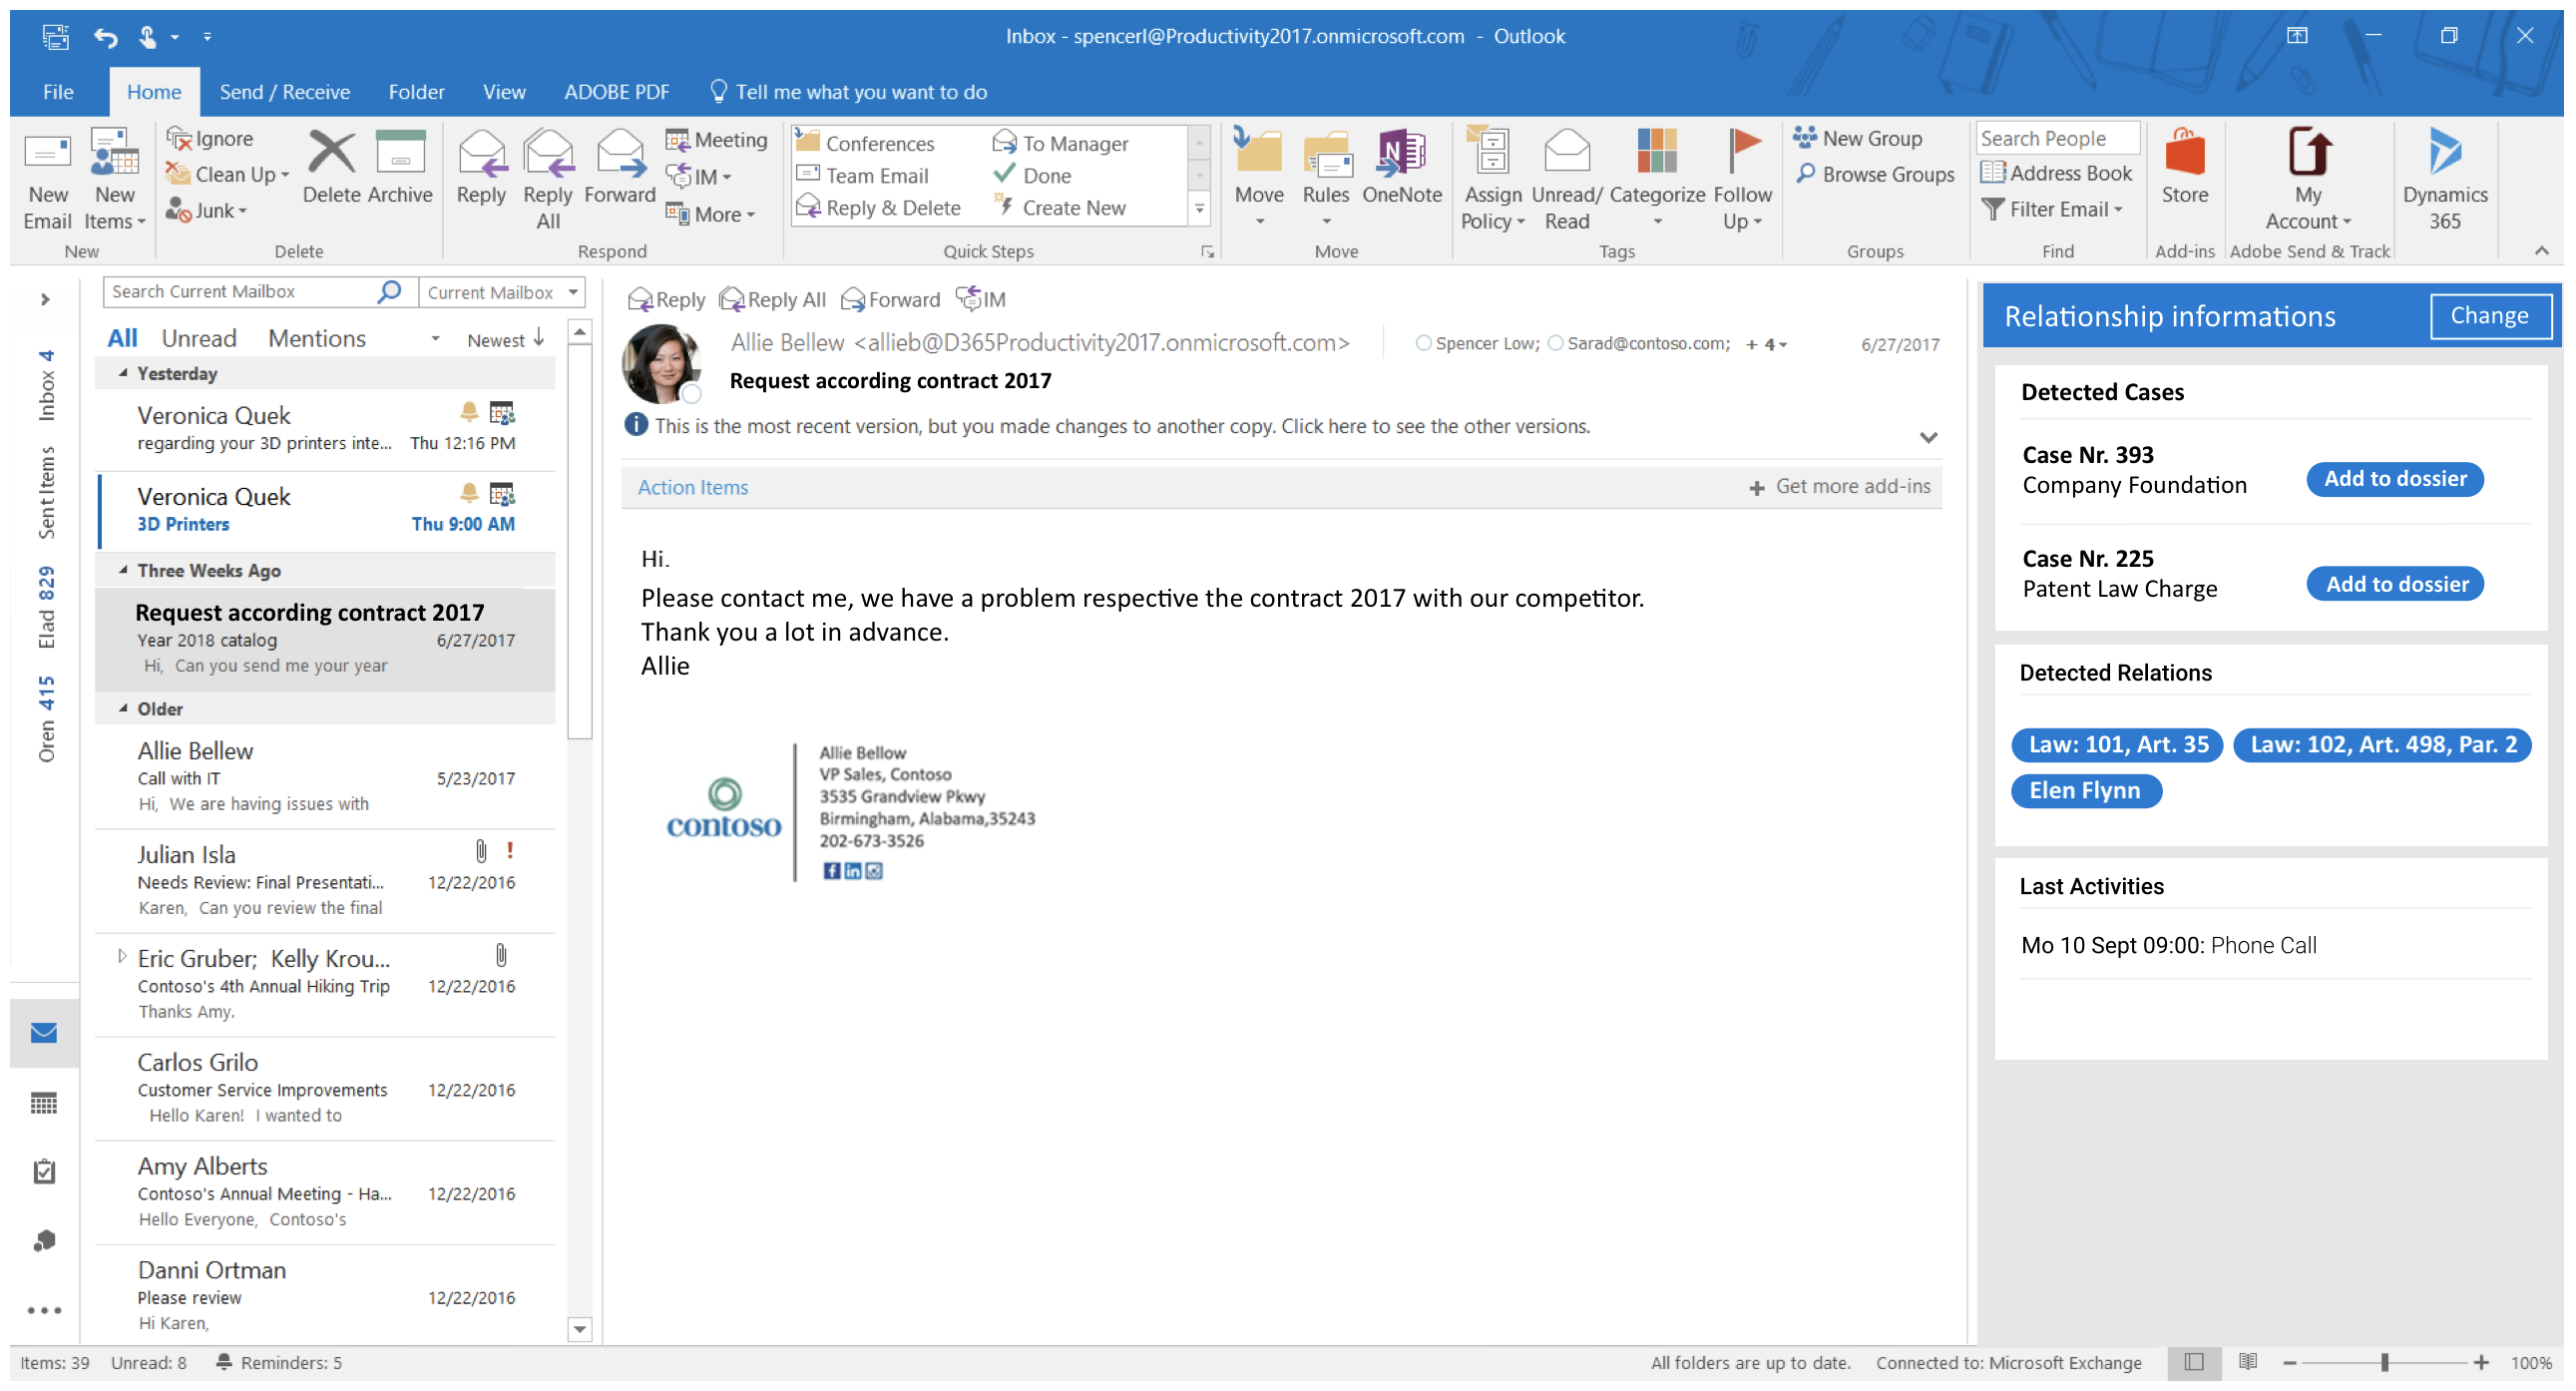Expand the Eric Gruber conversation thread
This screenshot has height=1391, width=2576.
point(122,957)
